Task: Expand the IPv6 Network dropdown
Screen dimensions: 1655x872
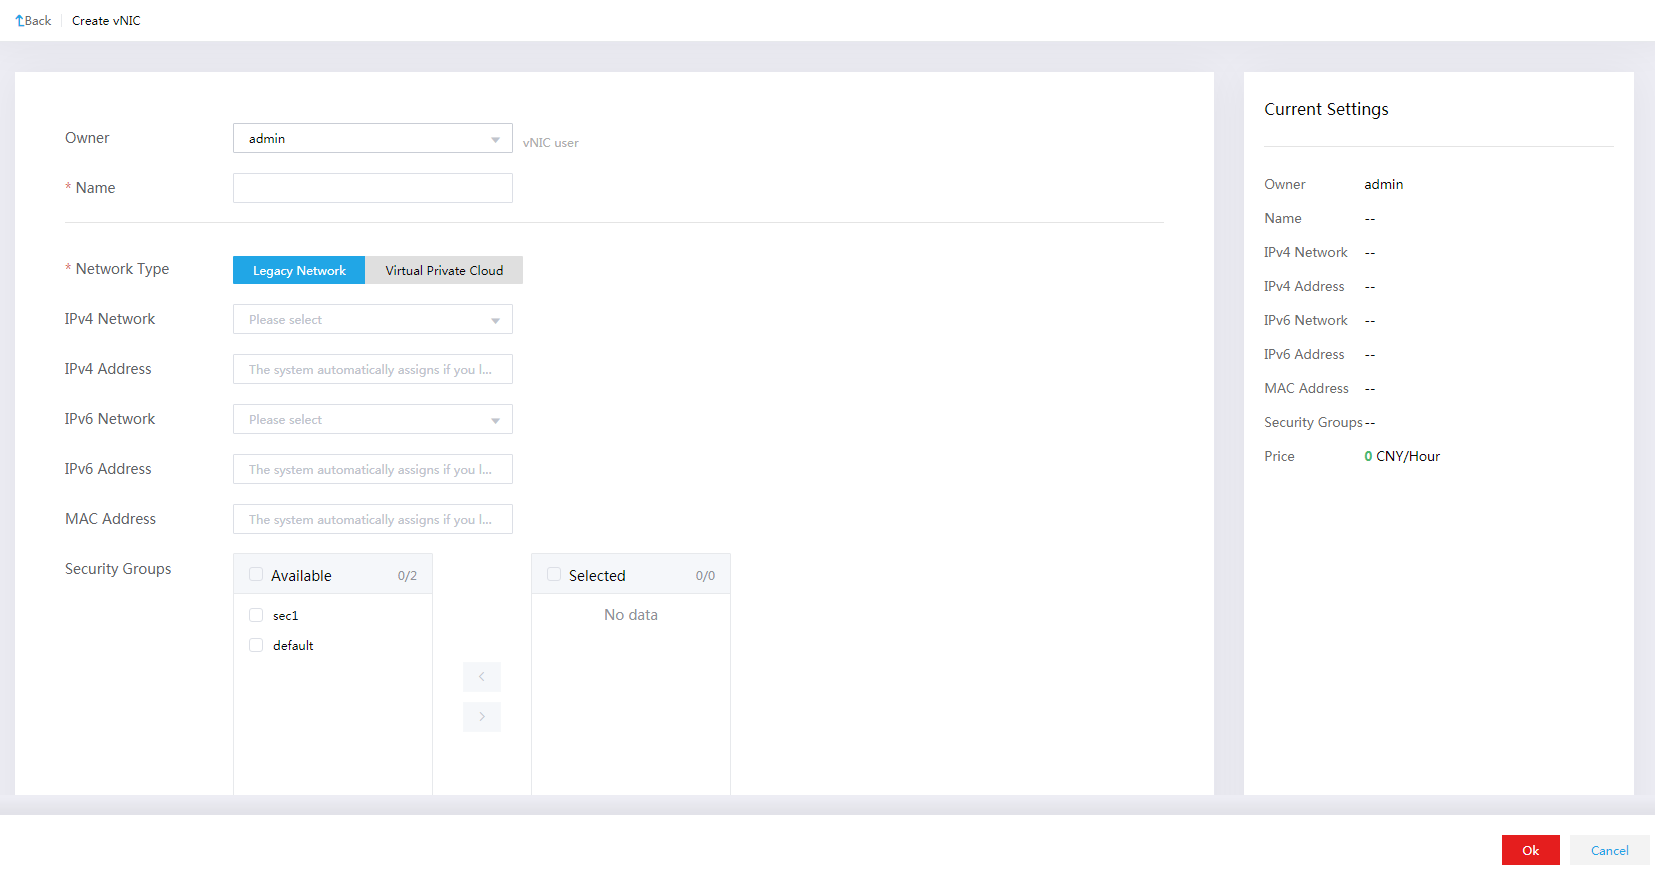Action: tap(373, 419)
